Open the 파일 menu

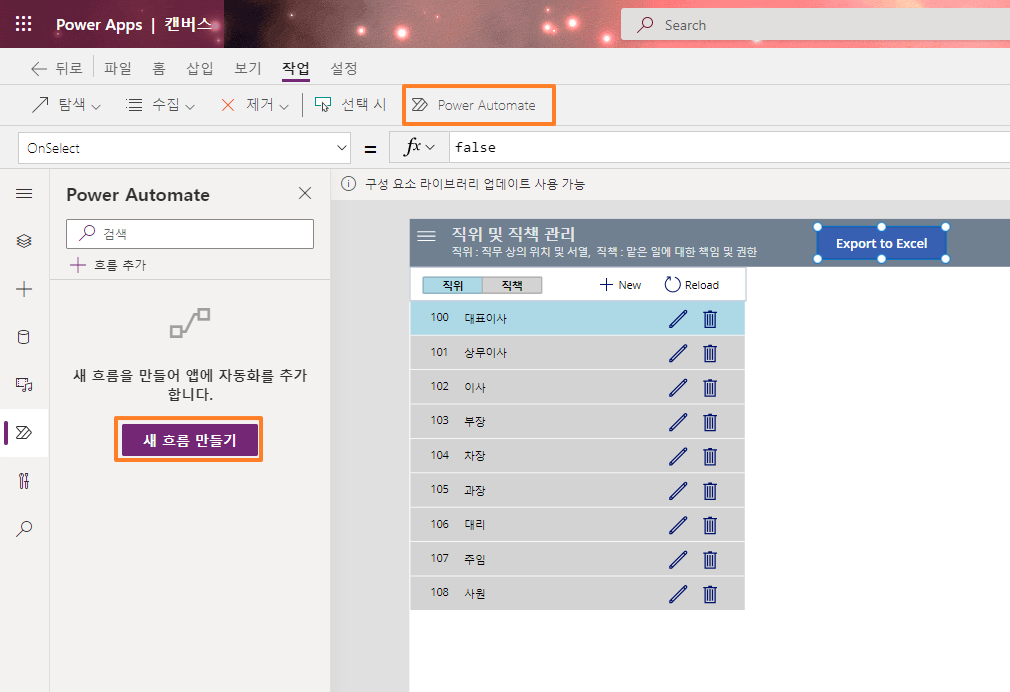(118, 68)
